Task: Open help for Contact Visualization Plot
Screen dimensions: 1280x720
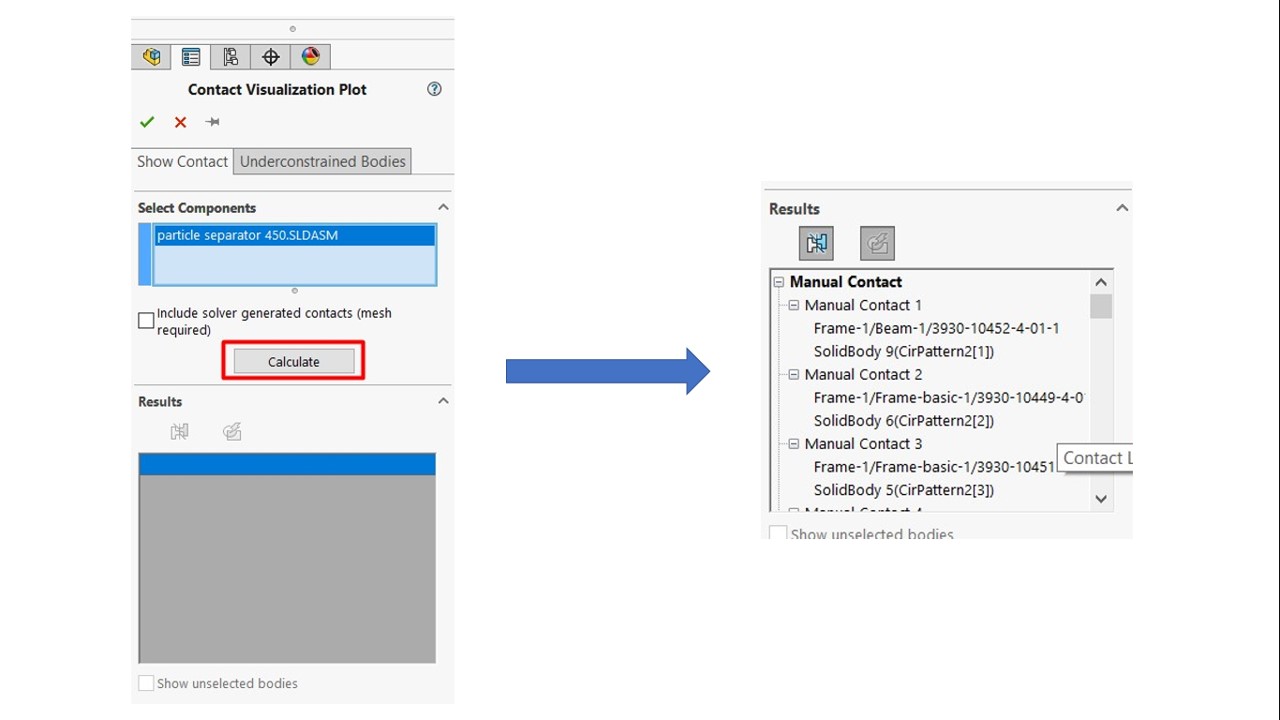Action: coord(434,89)
